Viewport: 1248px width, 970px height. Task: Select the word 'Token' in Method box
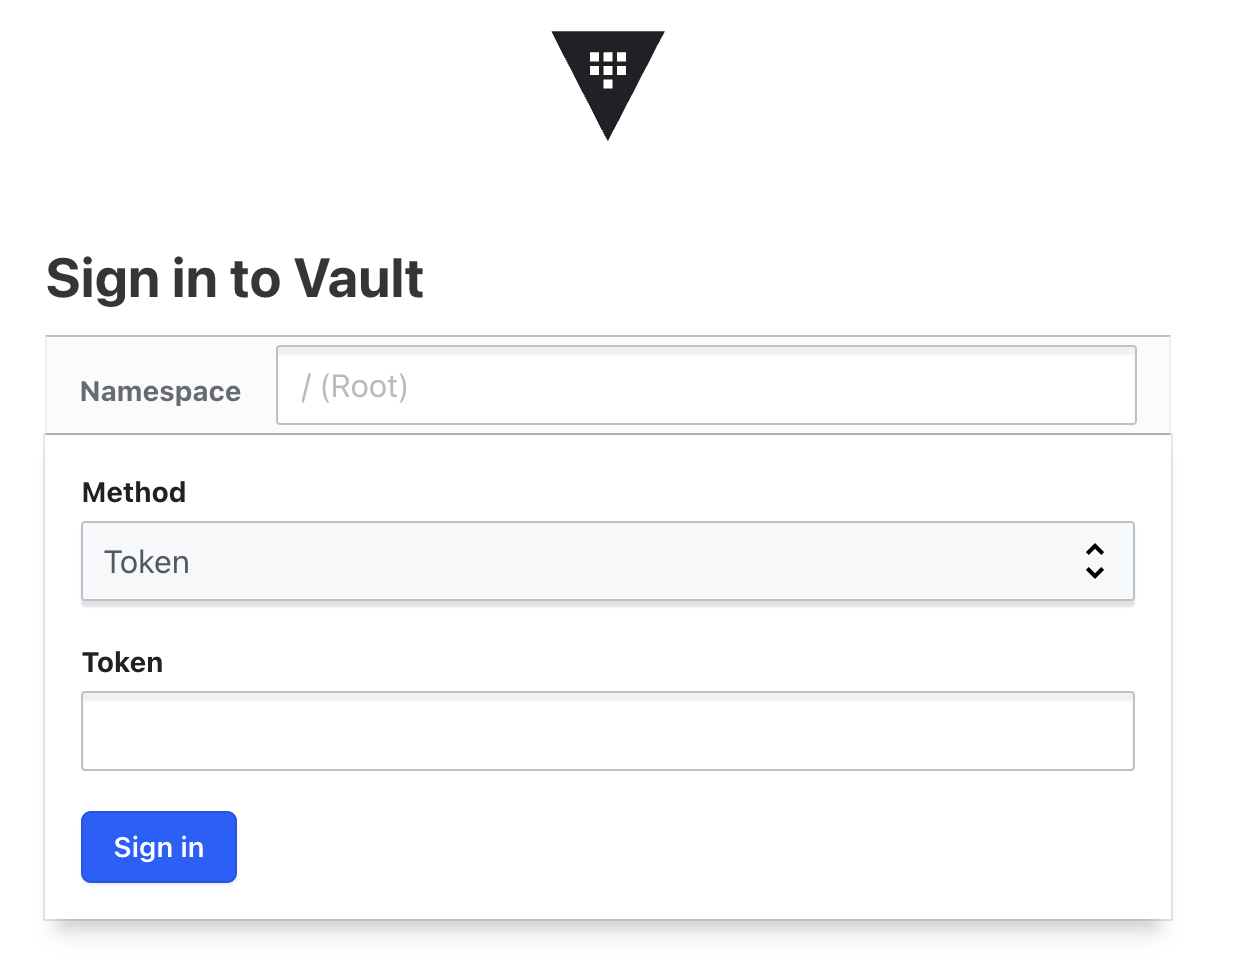tap(147, 562)
